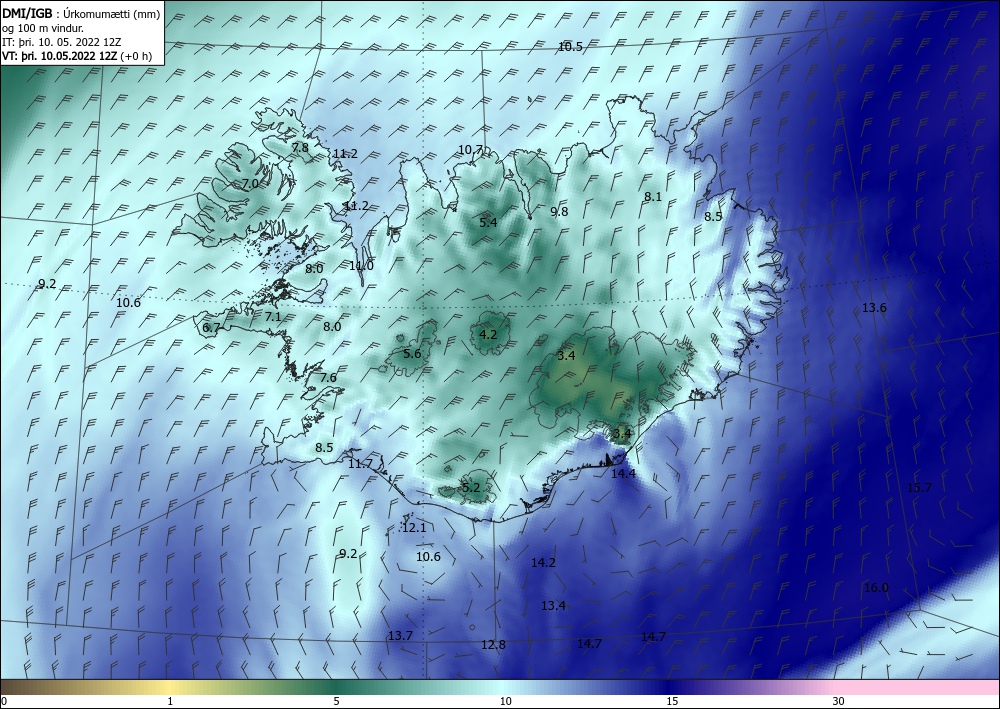Screen dimensions: 1000x709
Task: Click the 13.7 value near the bottom
Action: coord(400,636)
